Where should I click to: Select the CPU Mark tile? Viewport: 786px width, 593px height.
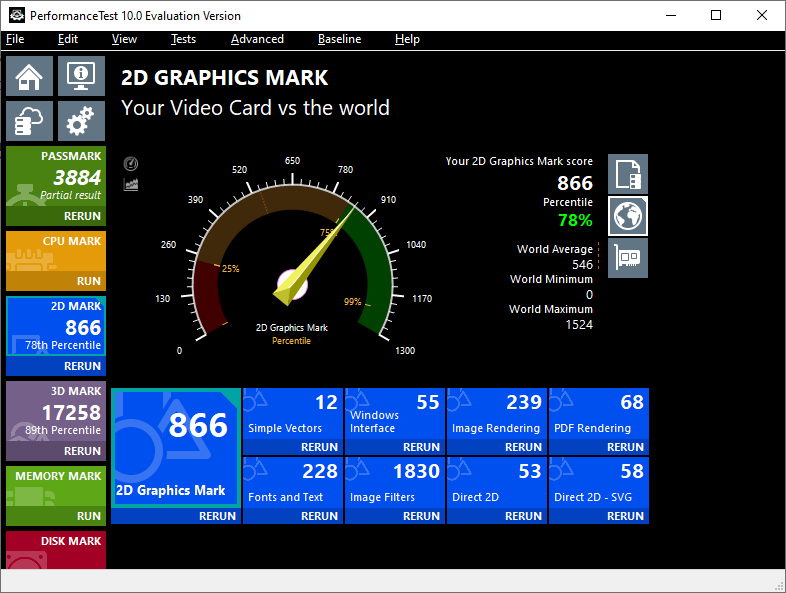pyautogui.click(x=56, y=252)
